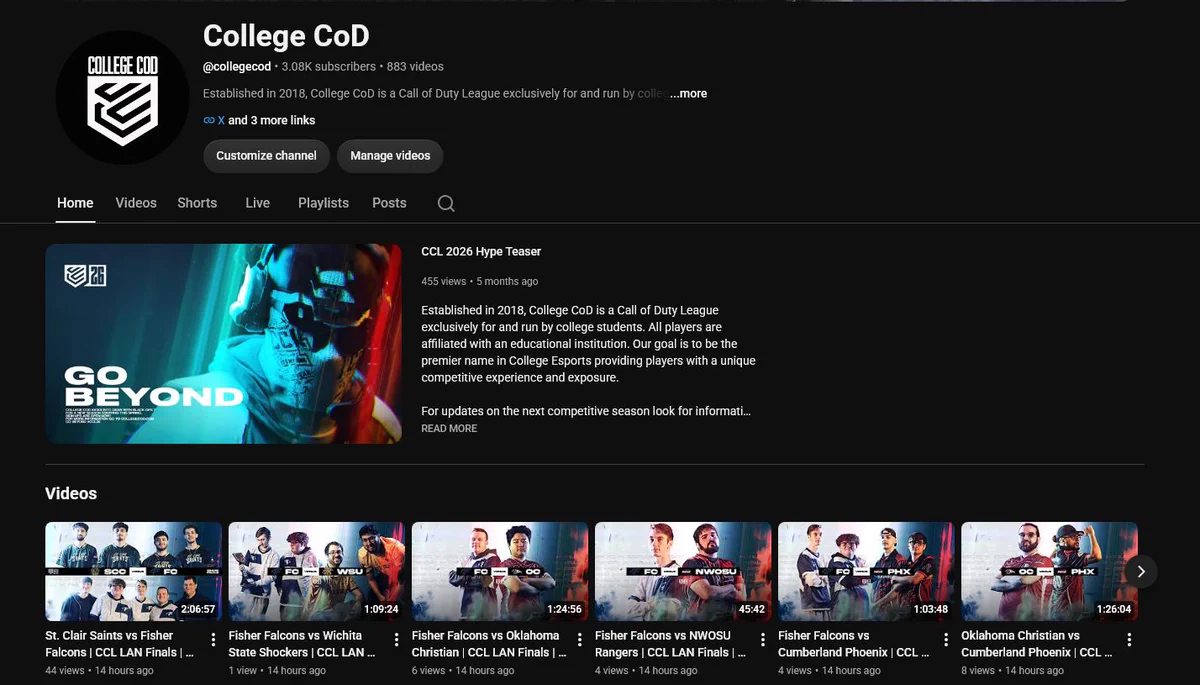Open menu for Fisher Falcons vs NWOSU video
The image size is (1200, 685).
(x=762, y=640)
